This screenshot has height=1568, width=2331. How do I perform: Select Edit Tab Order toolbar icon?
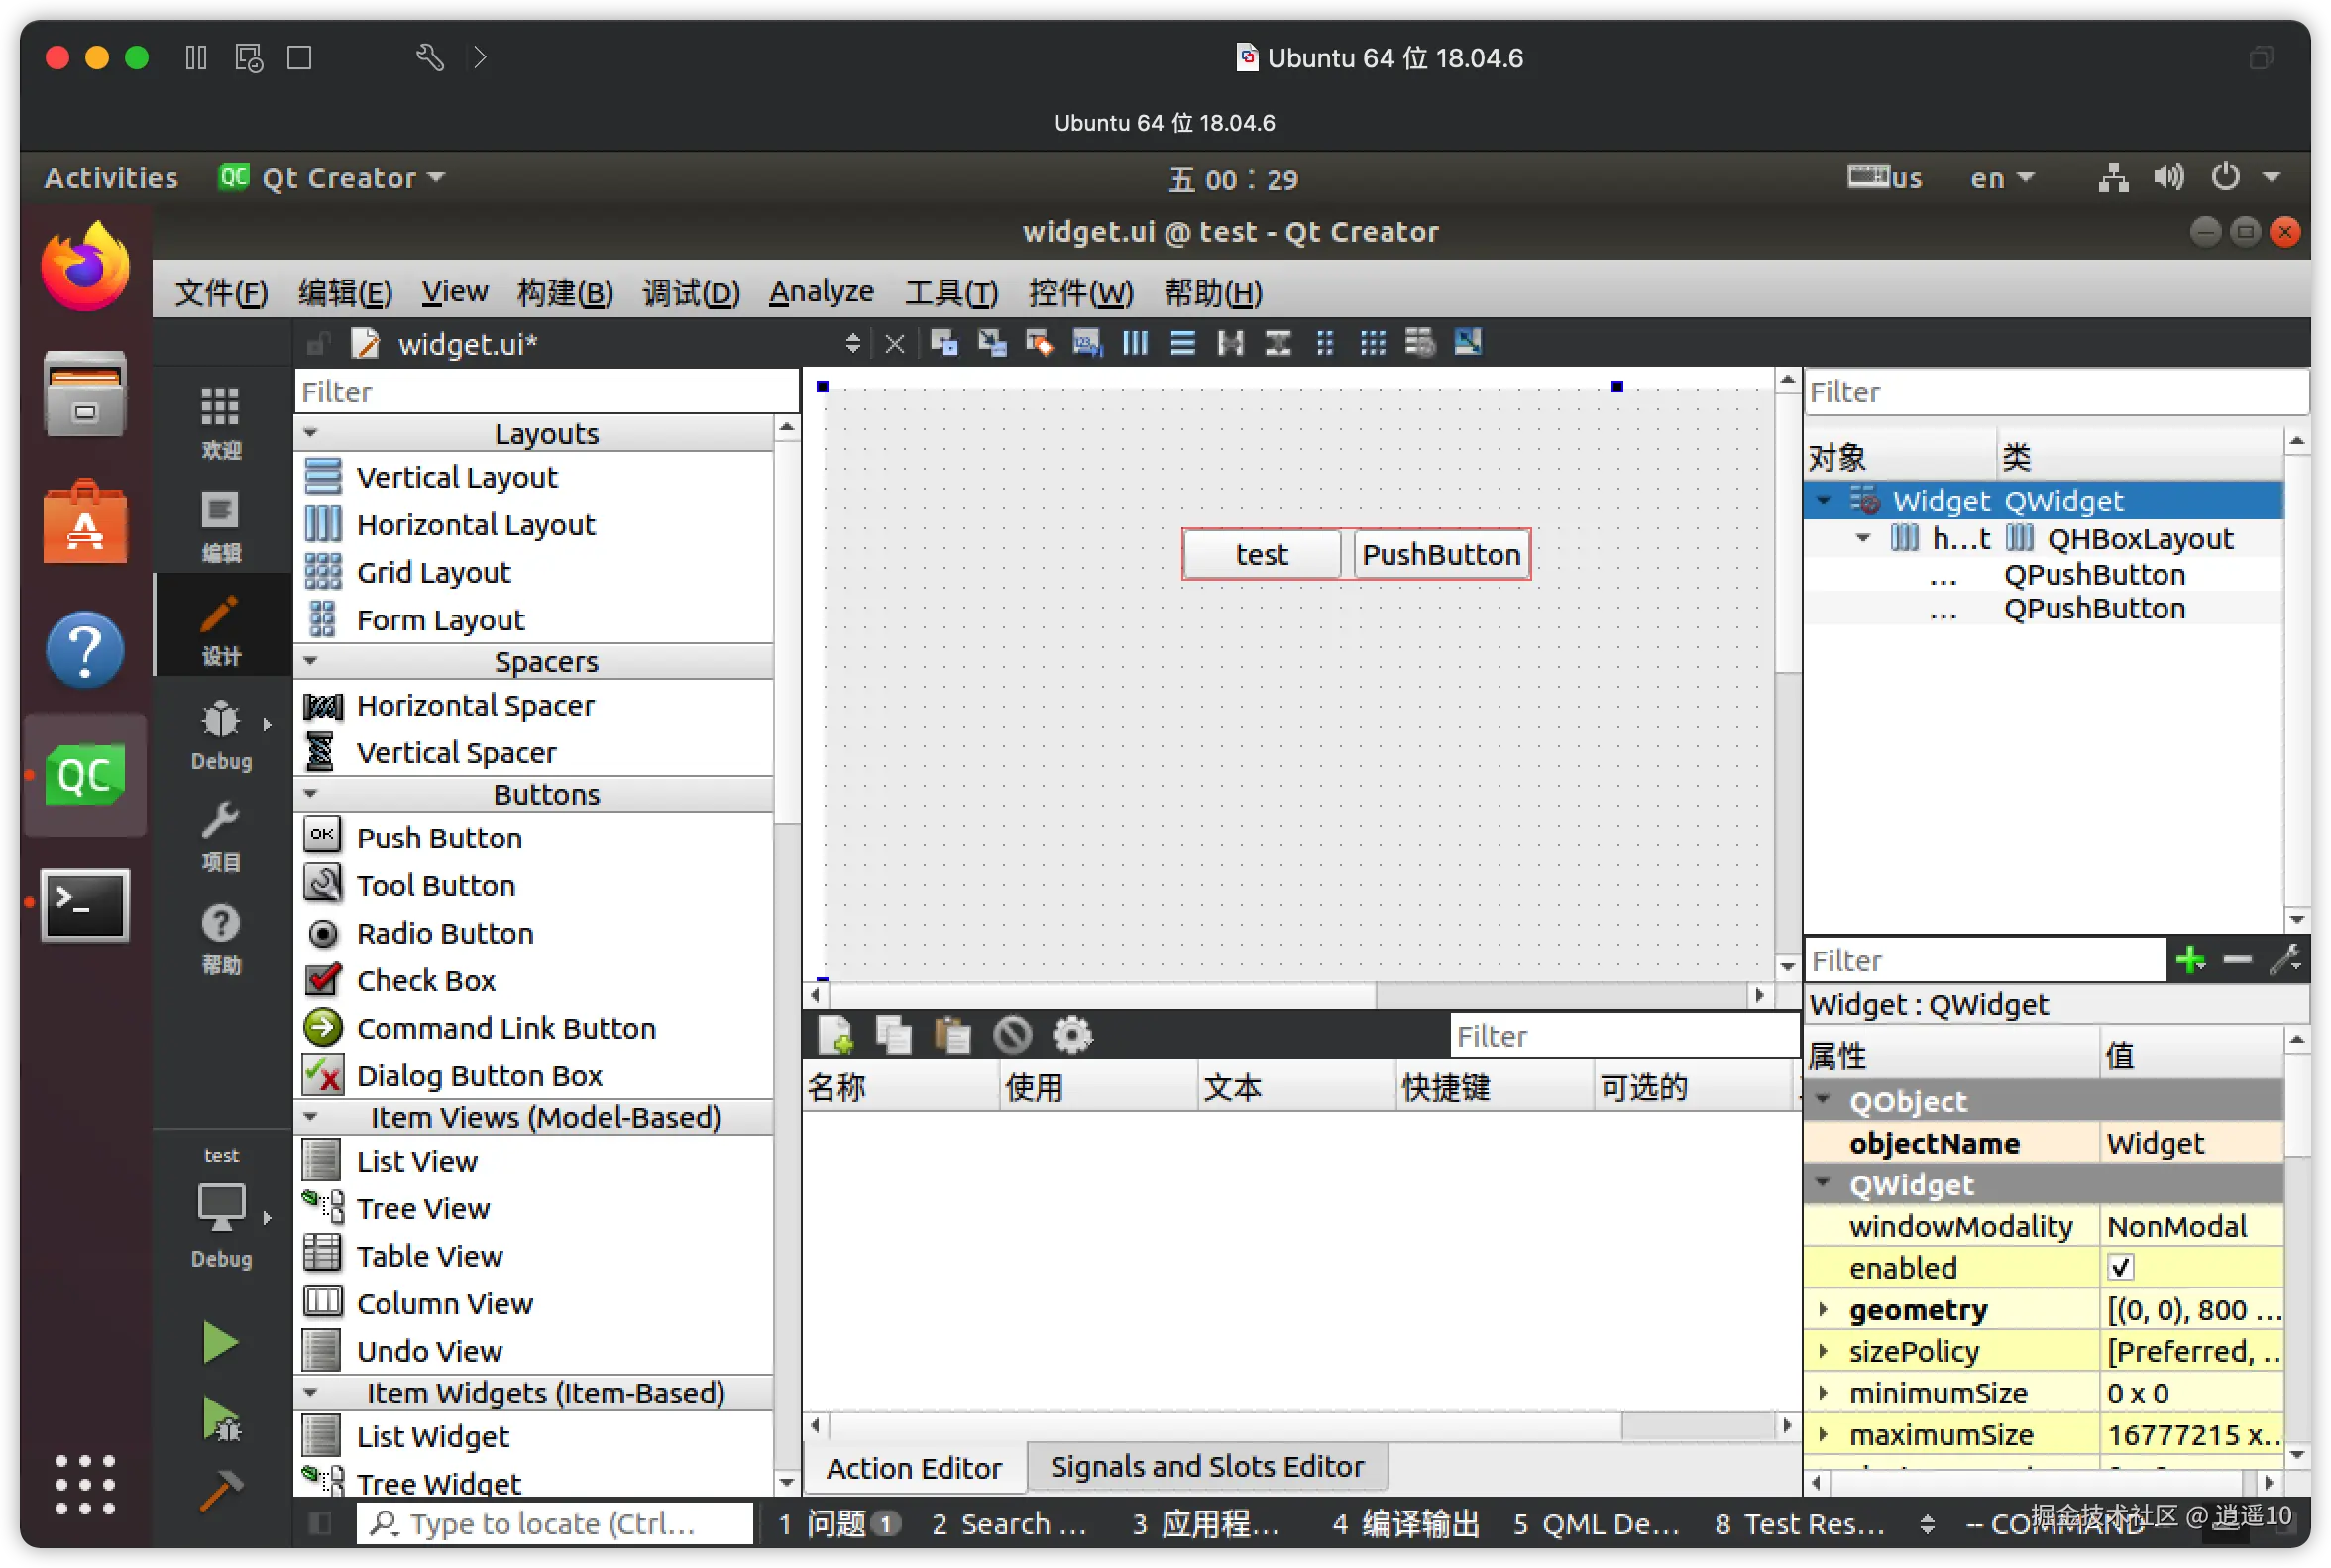(1086, 343)
